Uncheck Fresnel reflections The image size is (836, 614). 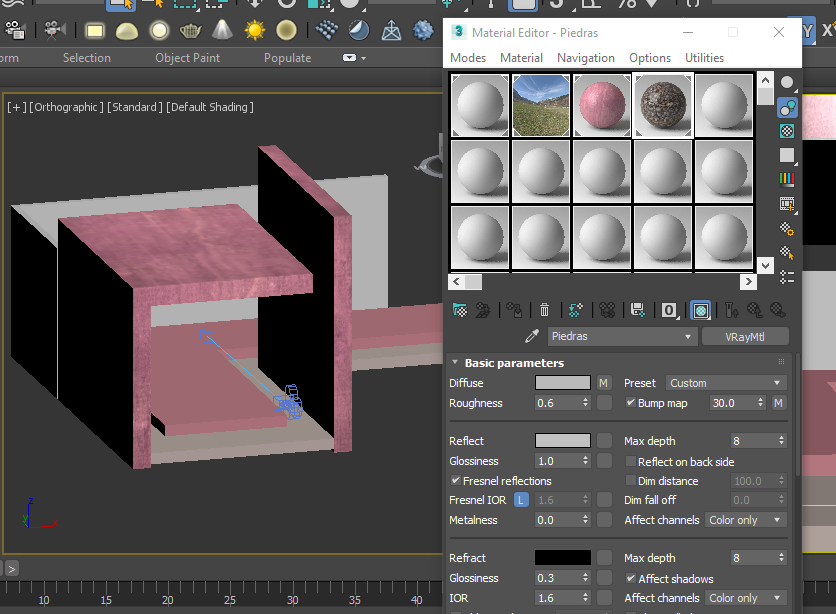coord(454,481)
